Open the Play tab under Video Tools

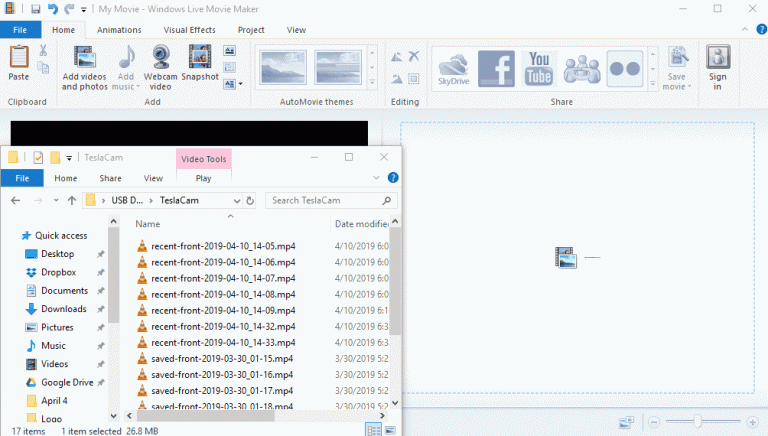point(203,178)
